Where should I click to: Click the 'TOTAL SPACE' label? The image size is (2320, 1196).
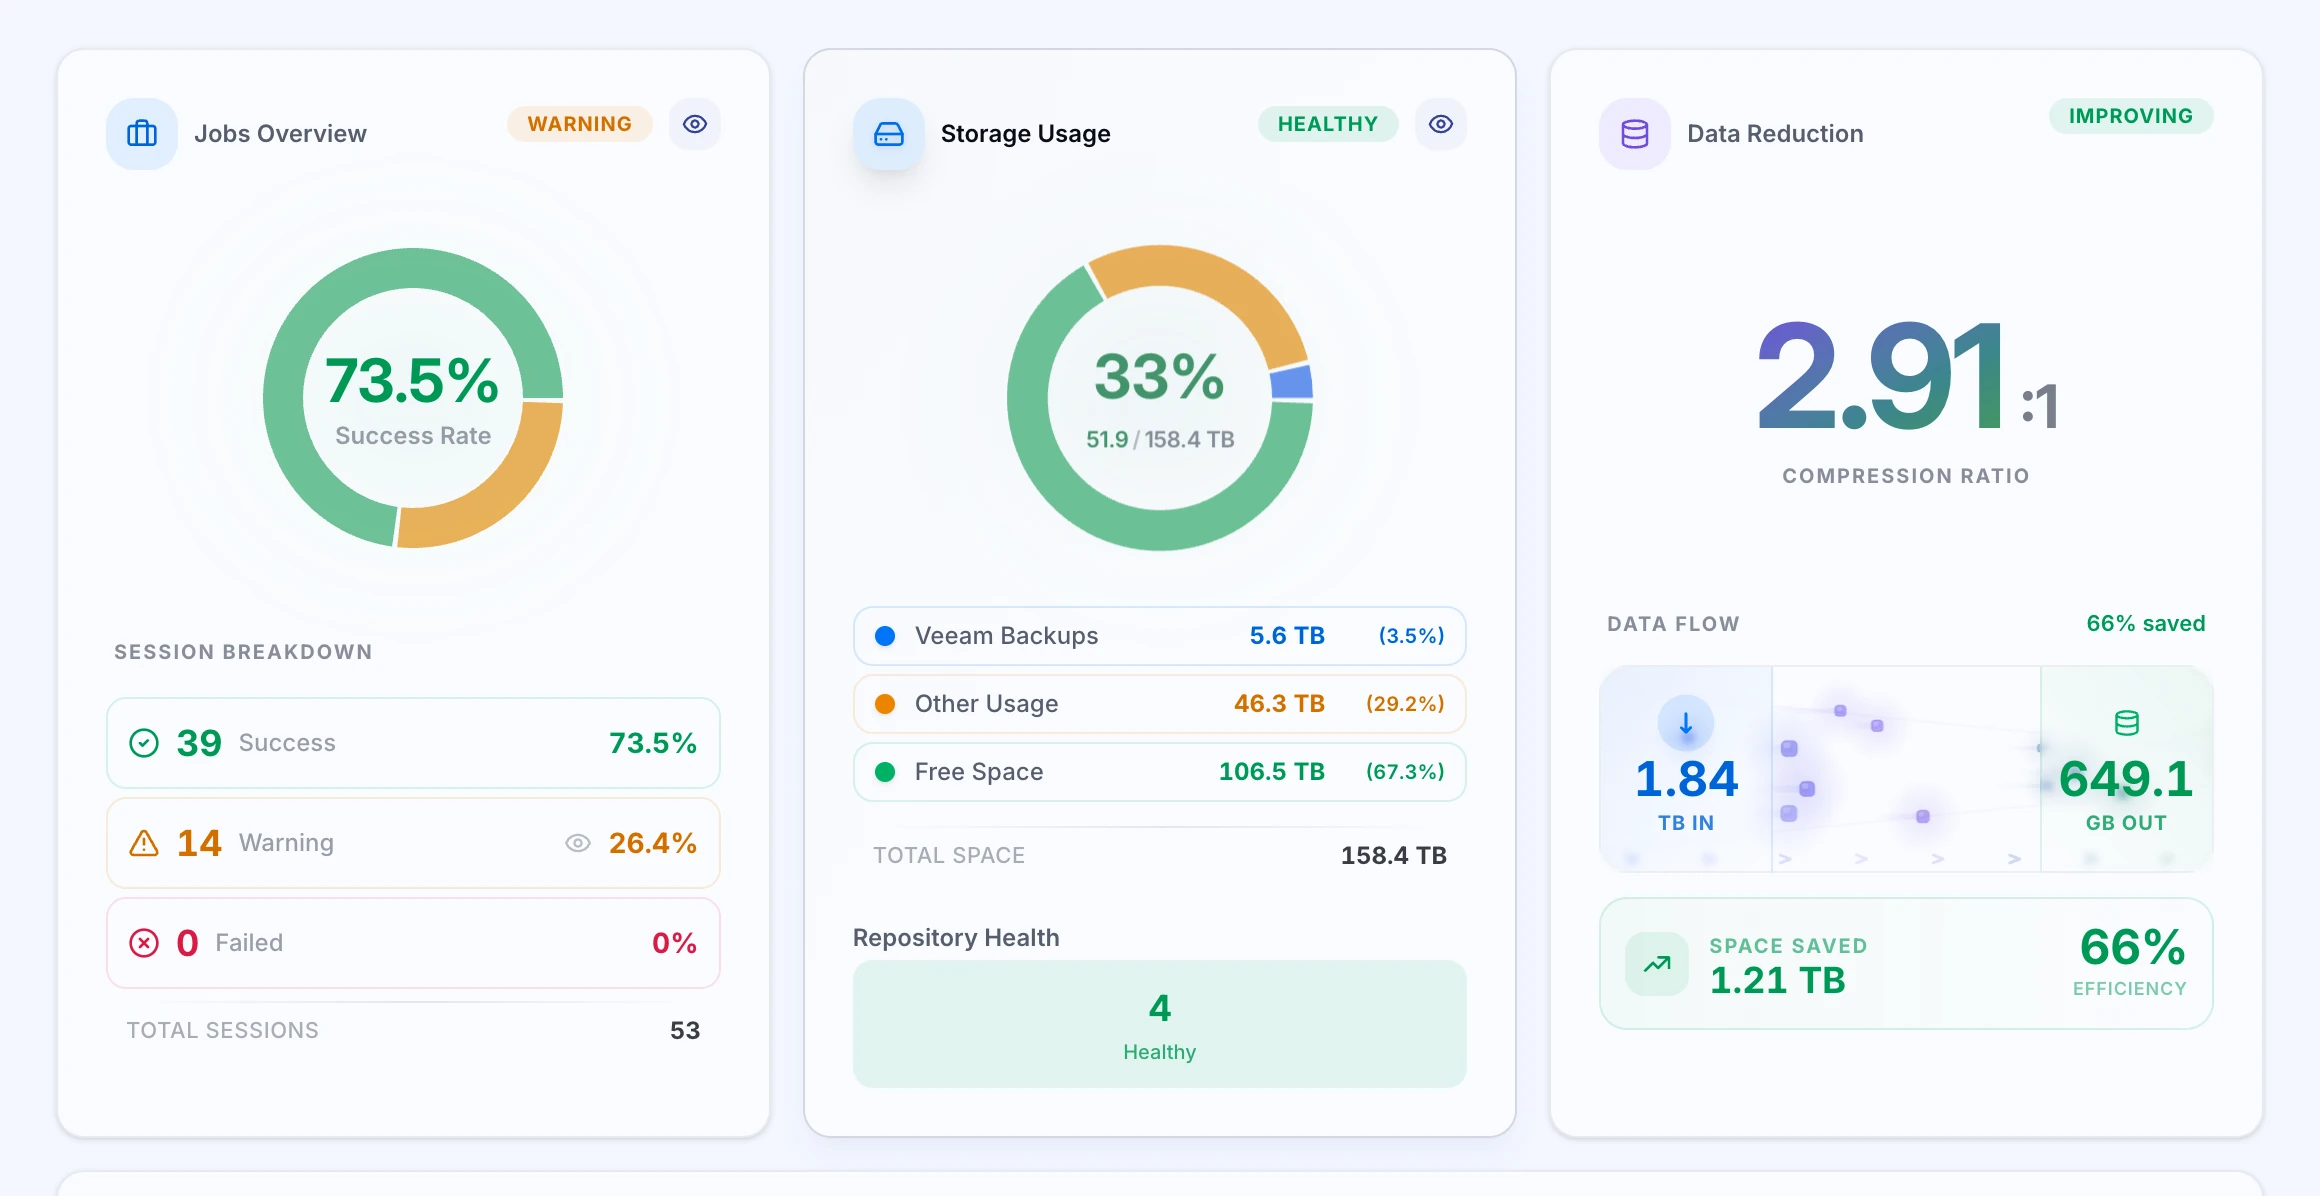[x=949, y=856]
